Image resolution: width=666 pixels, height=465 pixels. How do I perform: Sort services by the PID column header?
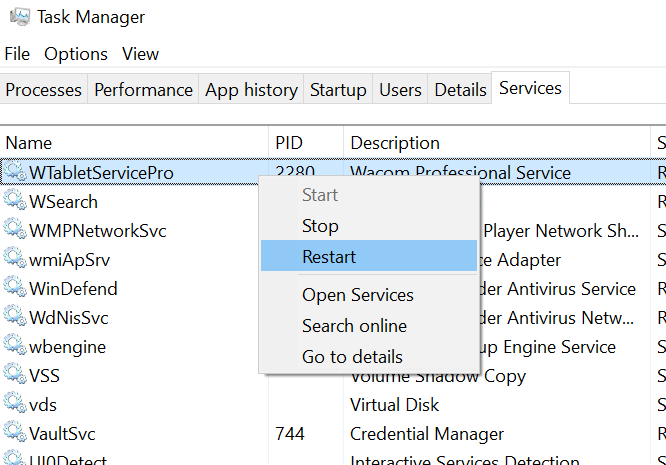[289, 143]
